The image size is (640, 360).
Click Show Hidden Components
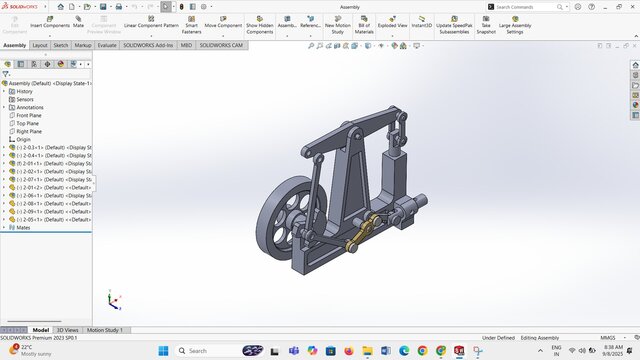[x=260, y=25]
